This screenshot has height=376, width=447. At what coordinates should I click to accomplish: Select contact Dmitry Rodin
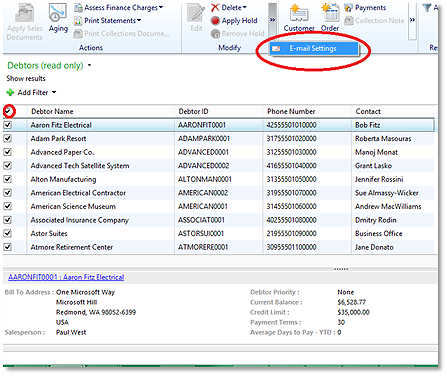pos(376,220)
